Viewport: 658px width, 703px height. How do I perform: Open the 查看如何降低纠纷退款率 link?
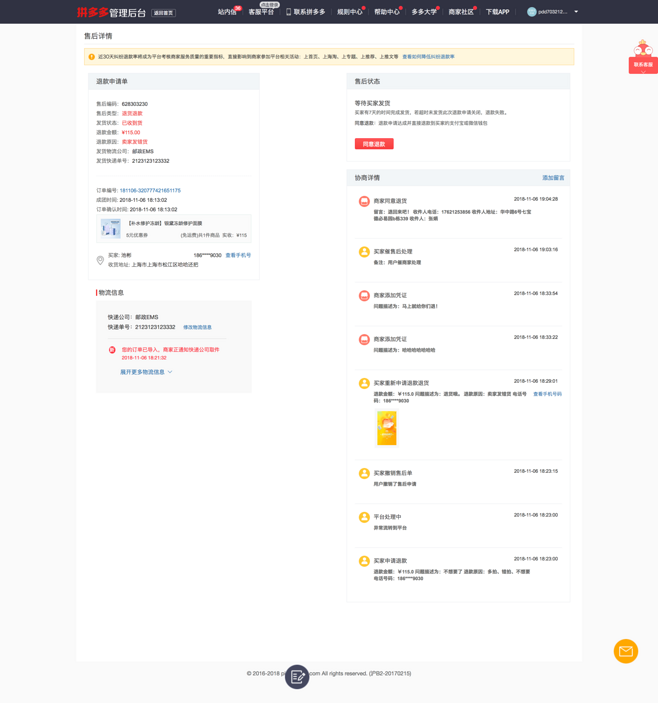[428, 57]
